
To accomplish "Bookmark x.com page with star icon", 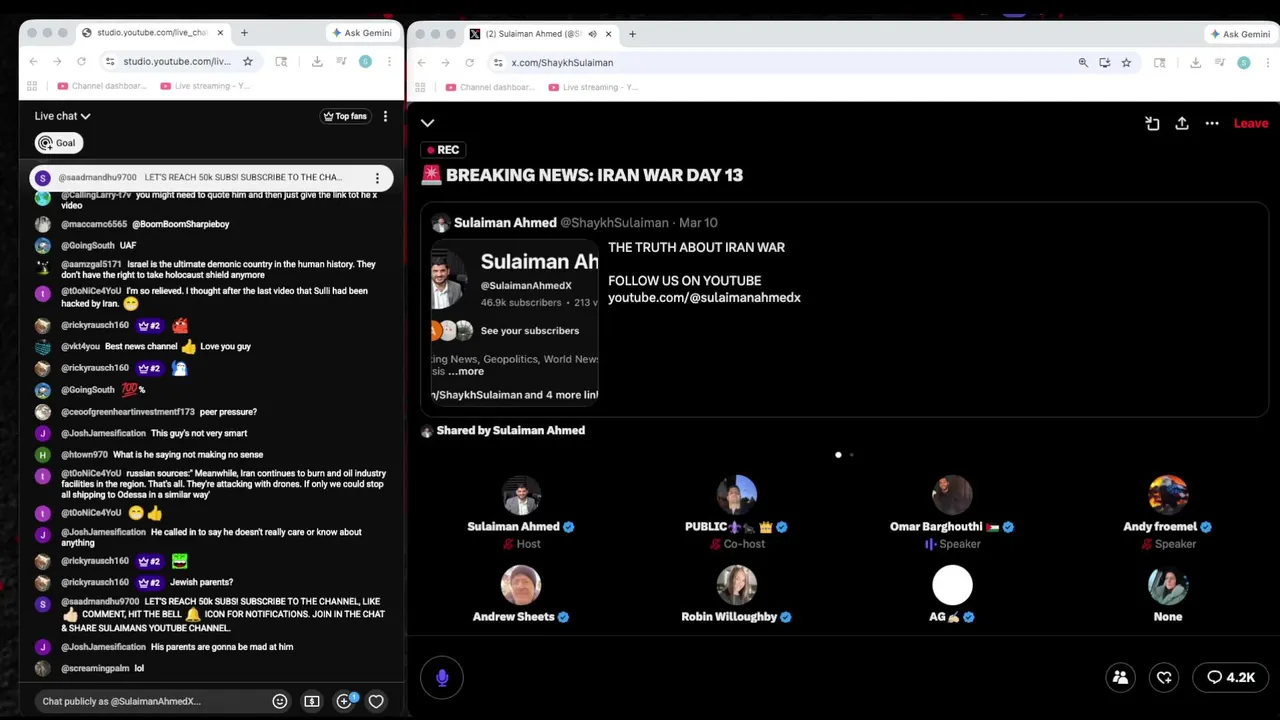I will coord(1126,62).
